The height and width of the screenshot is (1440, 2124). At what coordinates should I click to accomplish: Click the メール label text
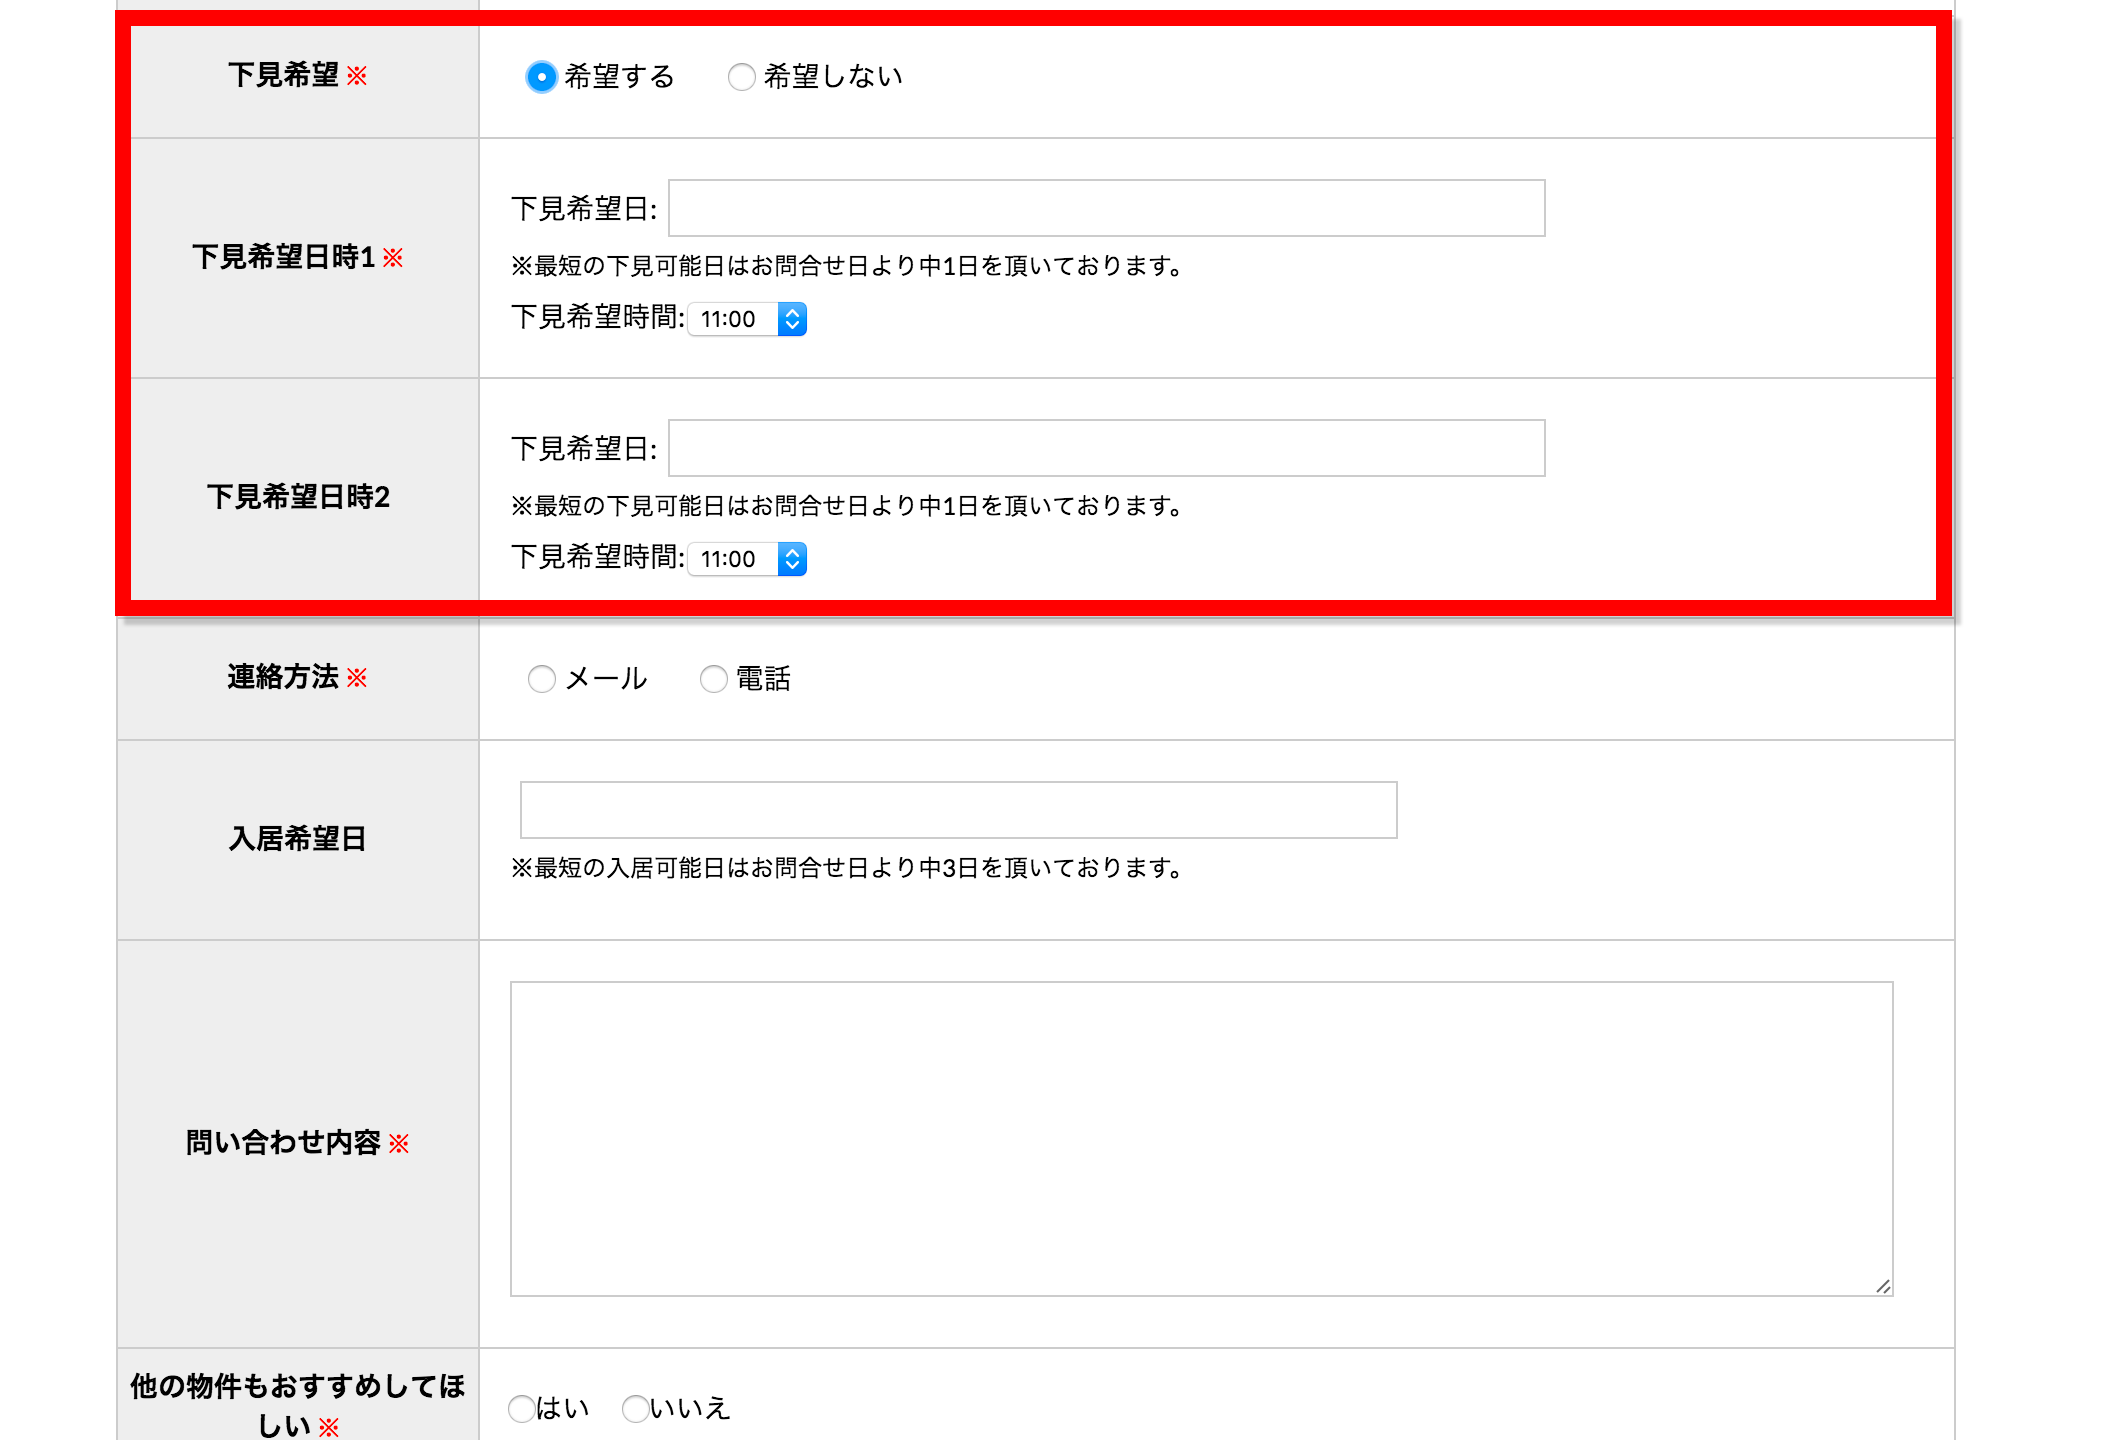click(606, 679)
